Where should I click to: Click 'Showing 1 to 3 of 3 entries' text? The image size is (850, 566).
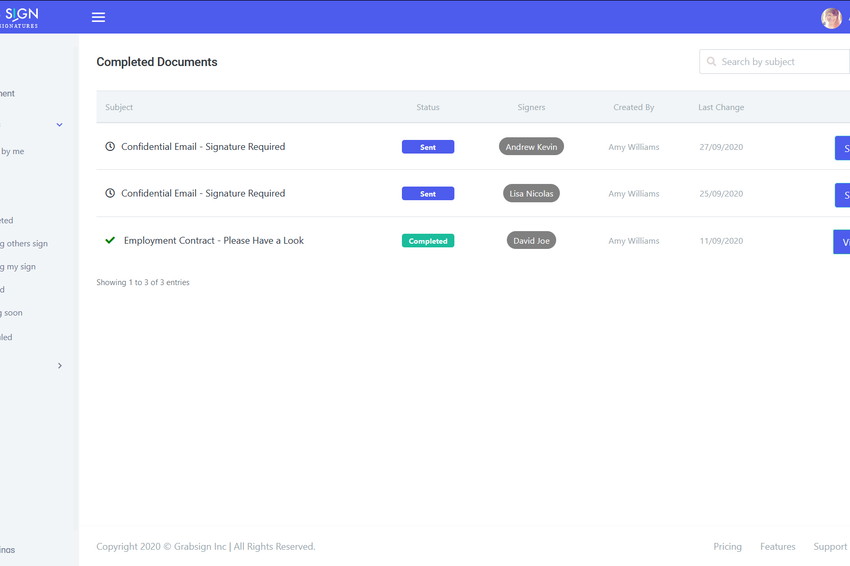[143, 282]
